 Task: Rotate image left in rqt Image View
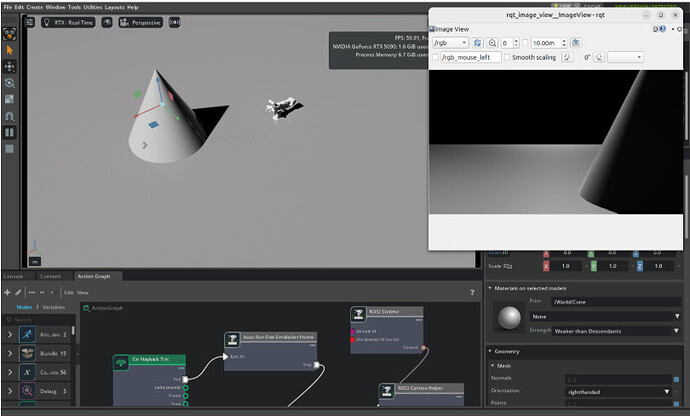click(x=567, y=57)
